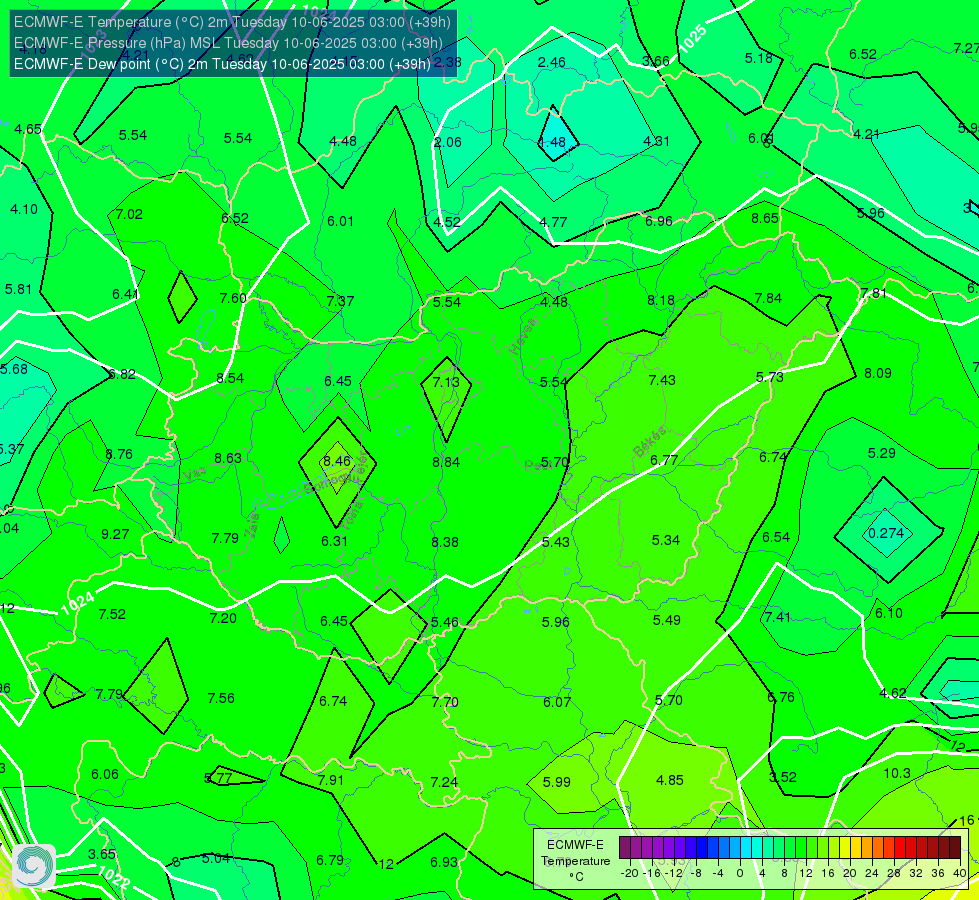Click the 5.46 dew point value
Image resolution: width=979 pixels, height=900 pixels.
pyautogui.click(x=445, y=622)
